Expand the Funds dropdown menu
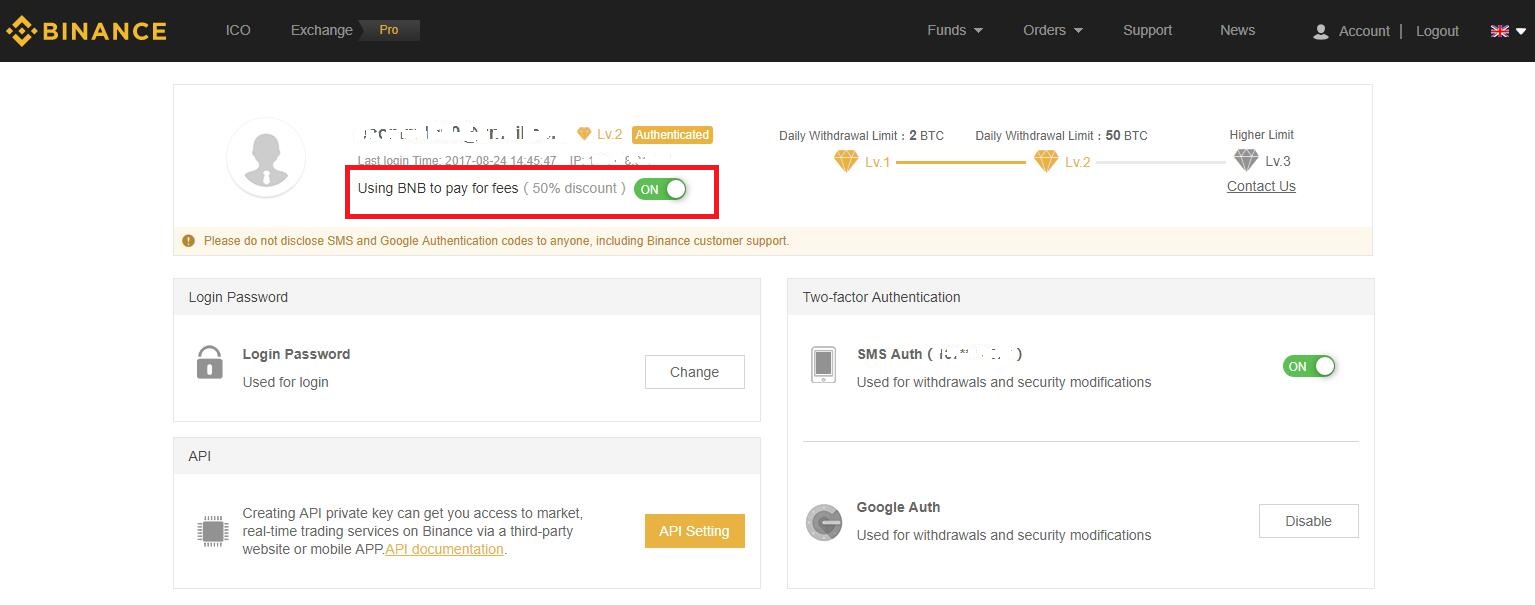The image size is (1535, 605). click(x=955, y=30)
